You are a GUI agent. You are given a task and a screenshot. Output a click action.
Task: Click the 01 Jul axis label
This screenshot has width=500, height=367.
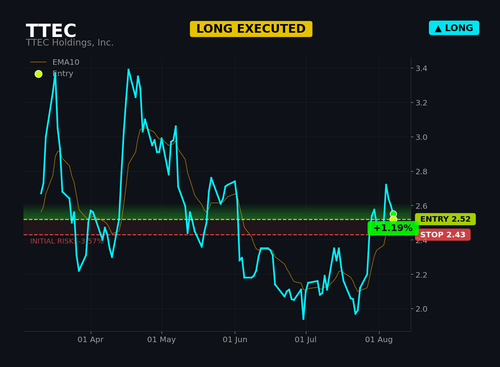(306, 340)
